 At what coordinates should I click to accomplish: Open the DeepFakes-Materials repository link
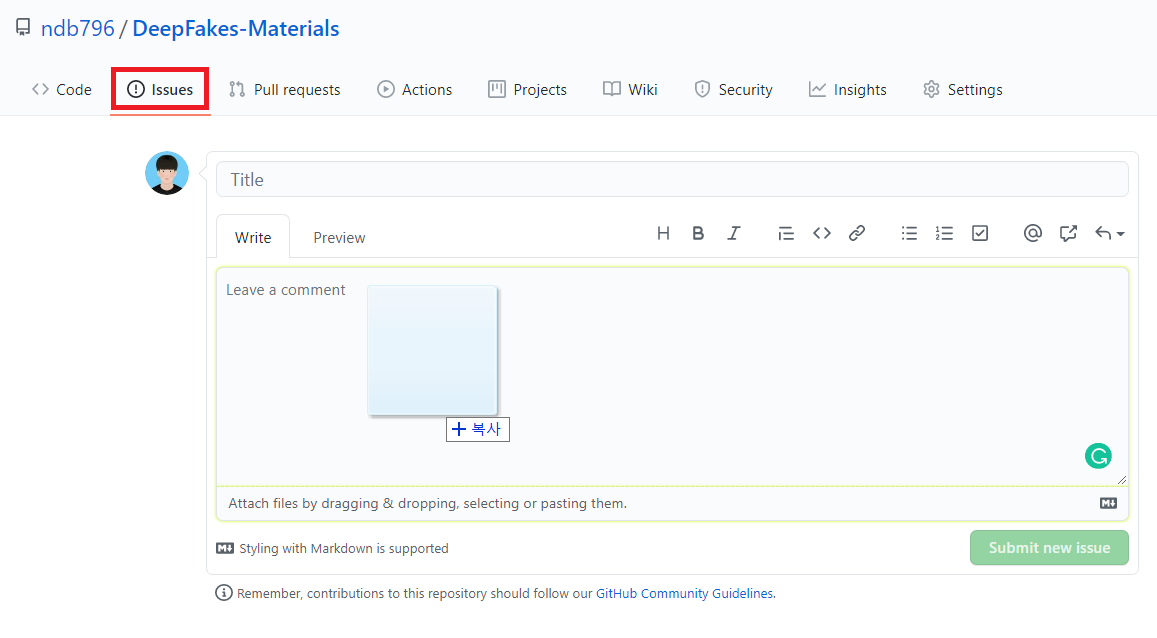236,29
